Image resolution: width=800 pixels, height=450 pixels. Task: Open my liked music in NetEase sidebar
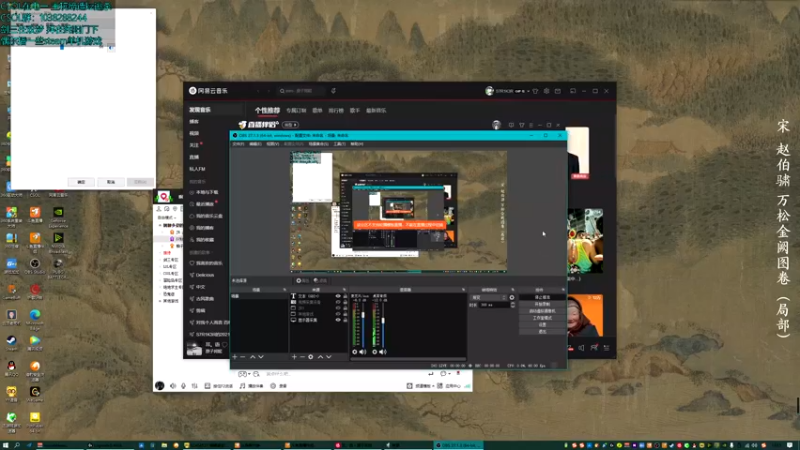206,263
